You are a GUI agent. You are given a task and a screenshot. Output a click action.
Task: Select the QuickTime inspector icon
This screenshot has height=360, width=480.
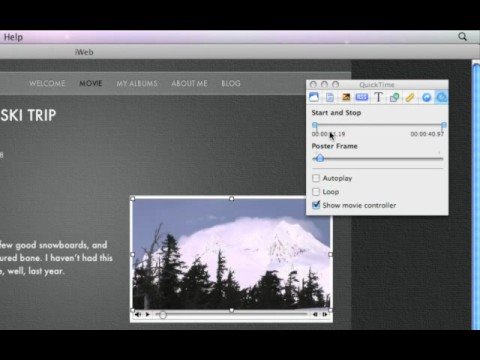click(x=442, y=97)
